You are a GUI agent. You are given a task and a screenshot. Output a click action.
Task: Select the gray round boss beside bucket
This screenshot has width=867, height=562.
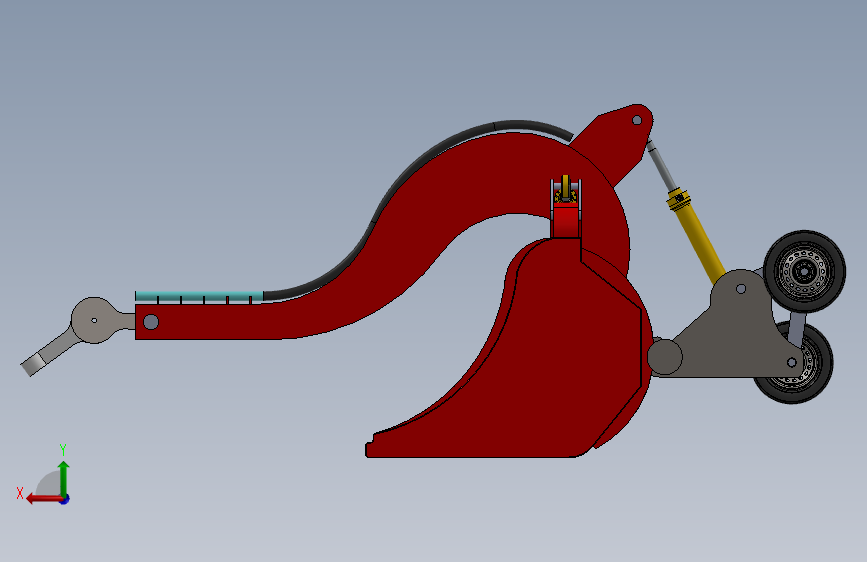pyautogui.click(x=665, y=357)
